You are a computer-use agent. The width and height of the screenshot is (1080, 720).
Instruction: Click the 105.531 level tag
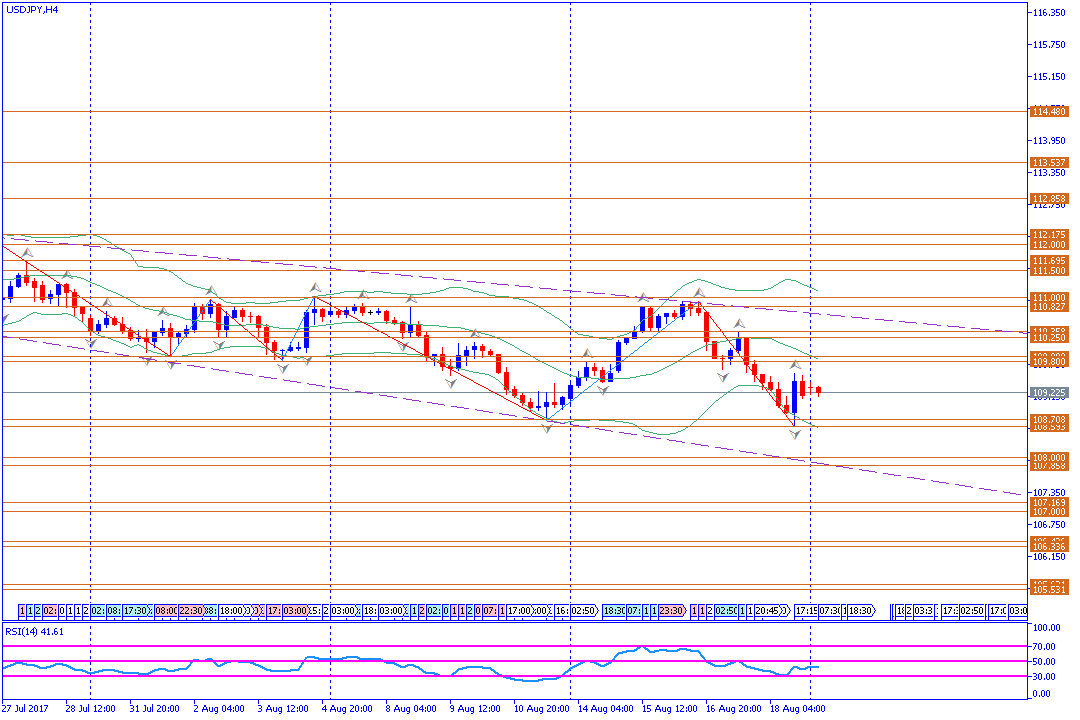click(x=1049, y=589)
